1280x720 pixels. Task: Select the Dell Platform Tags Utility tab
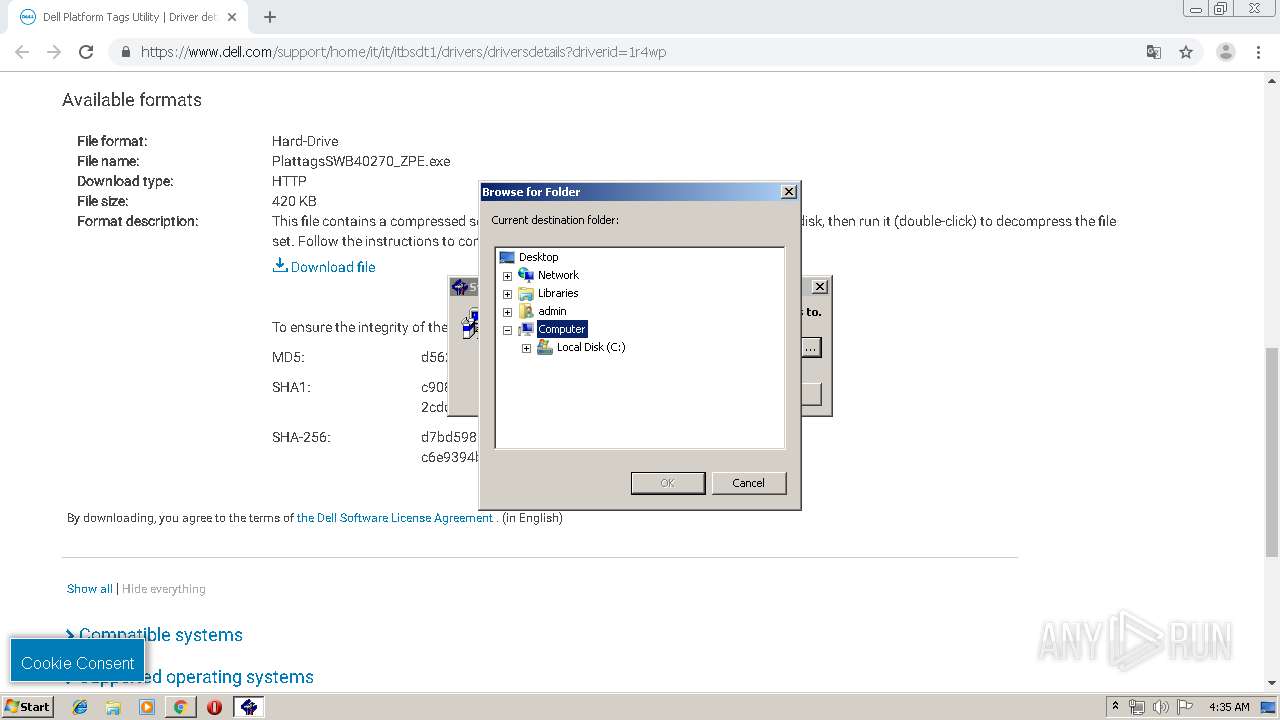(128, 17)
